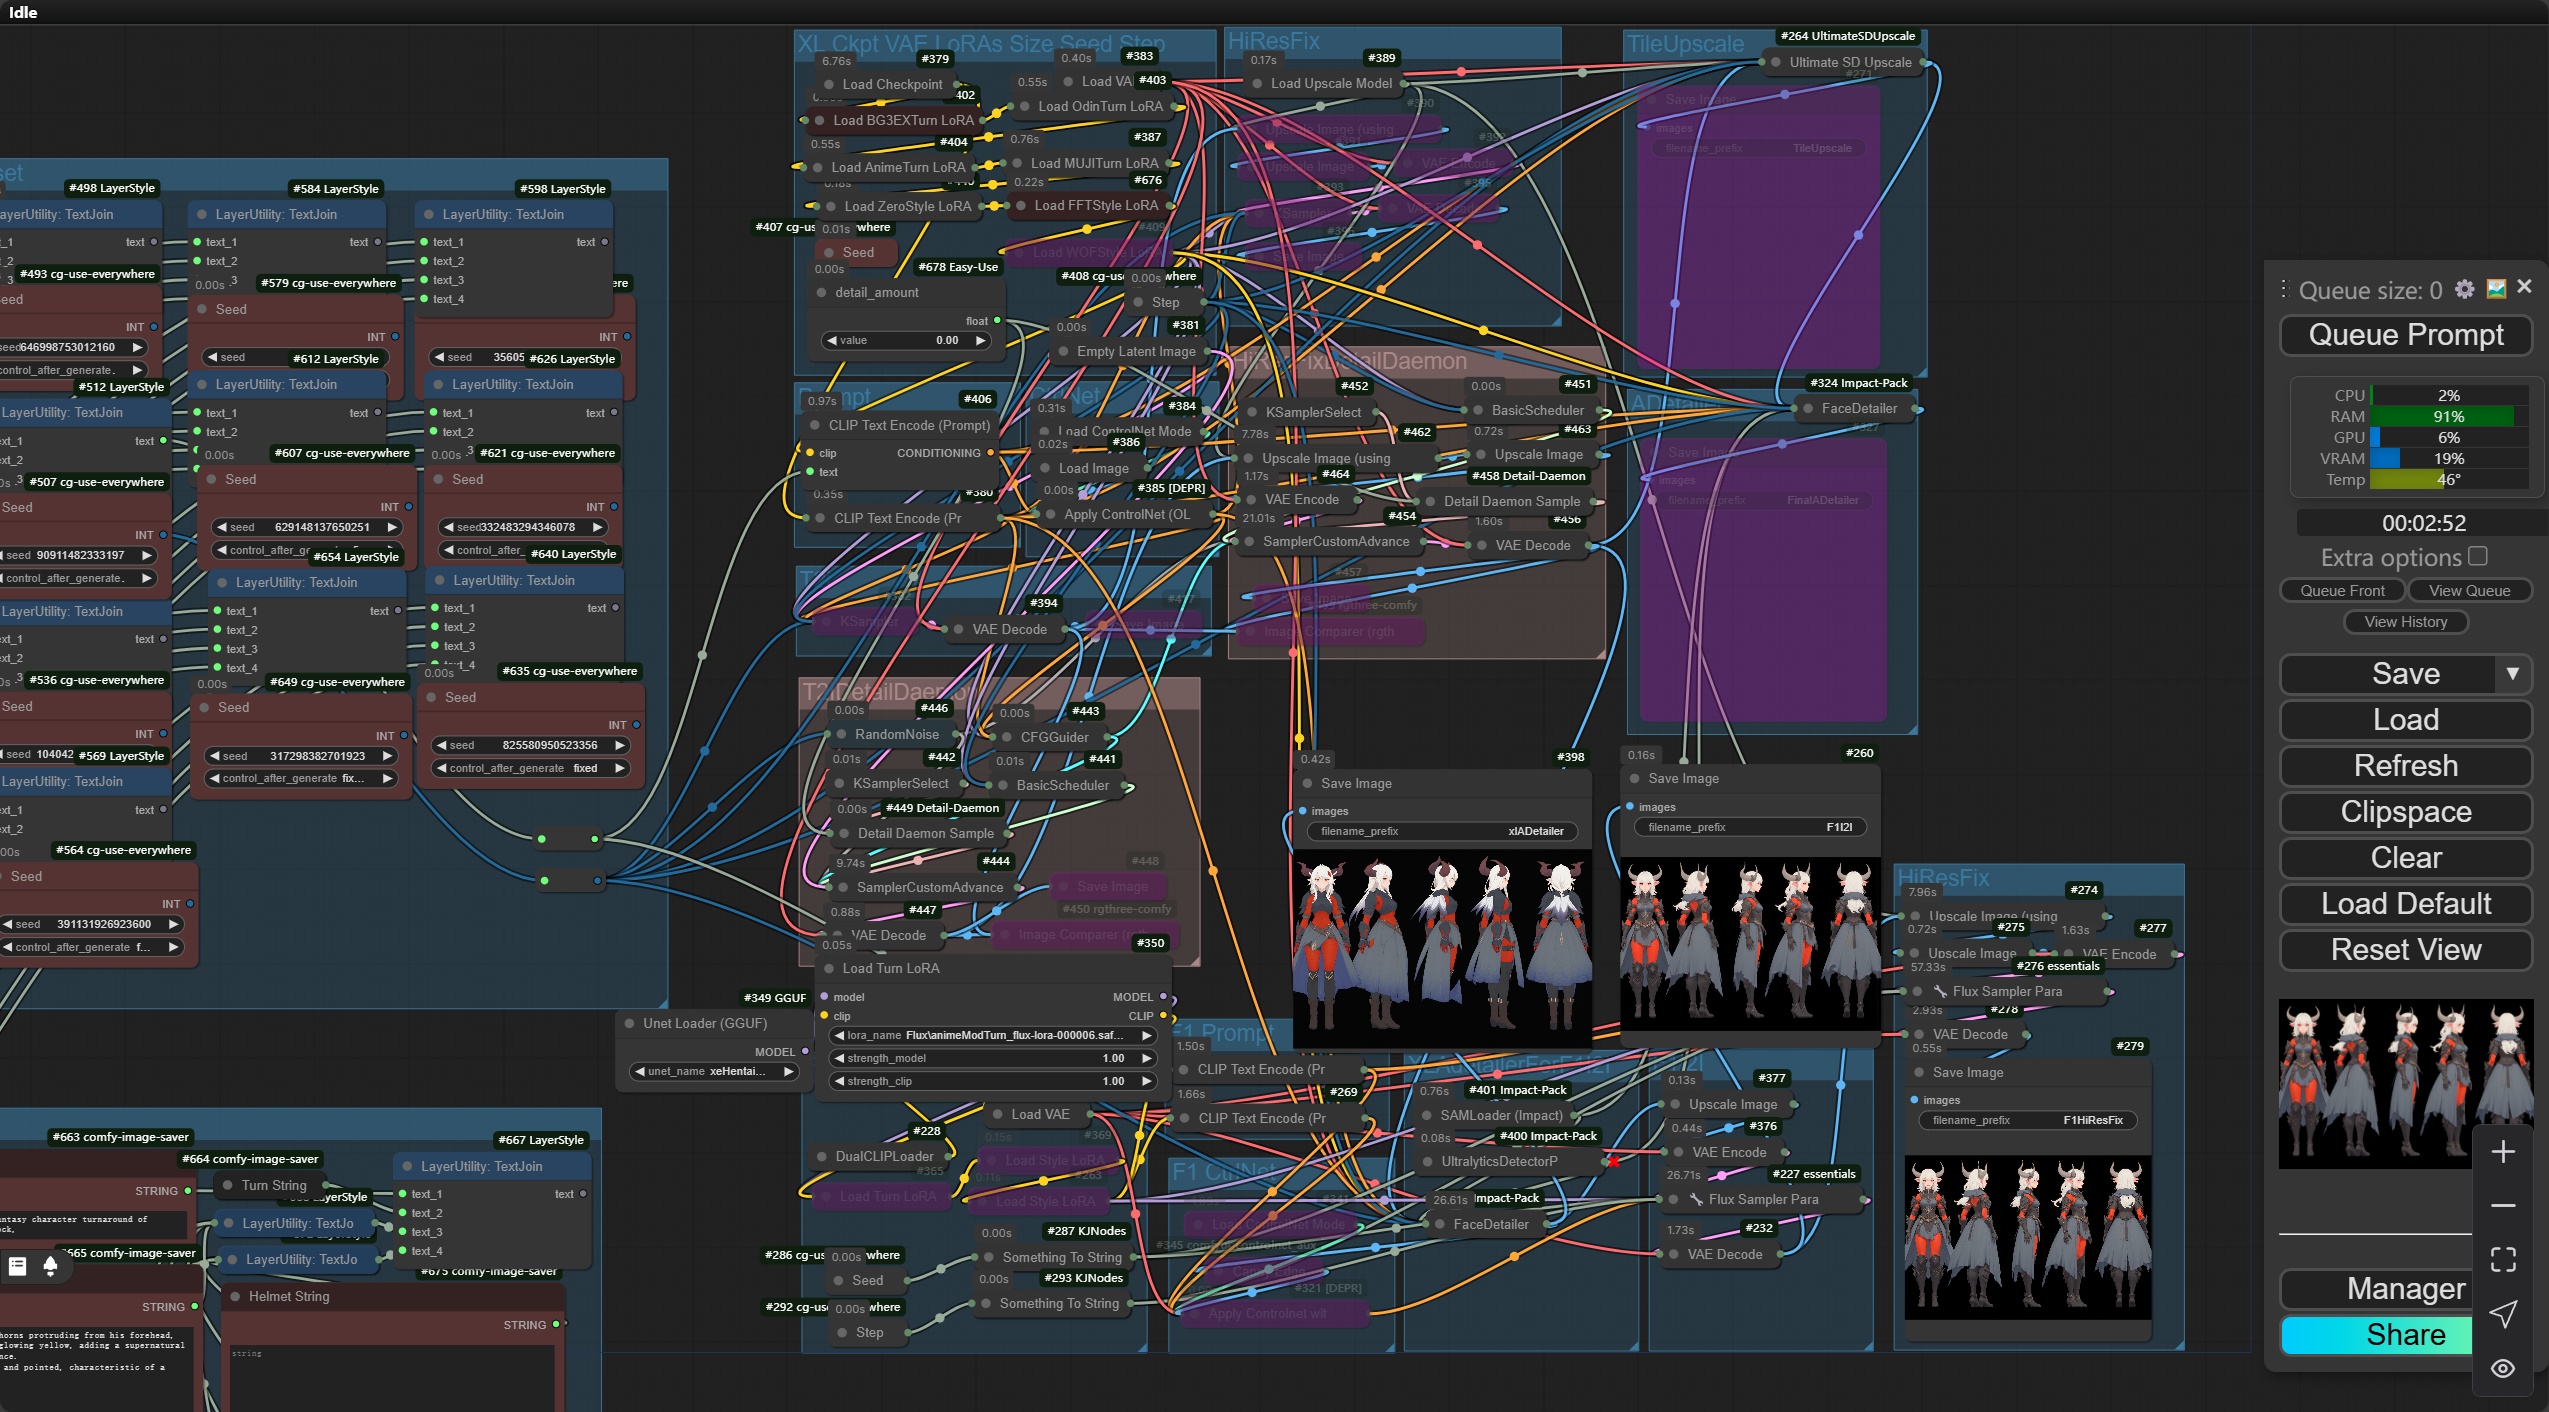Click the Load Upscale Model node's collapse dot
Viewport: 2549px width, 1412px height.
point(1256,84)
